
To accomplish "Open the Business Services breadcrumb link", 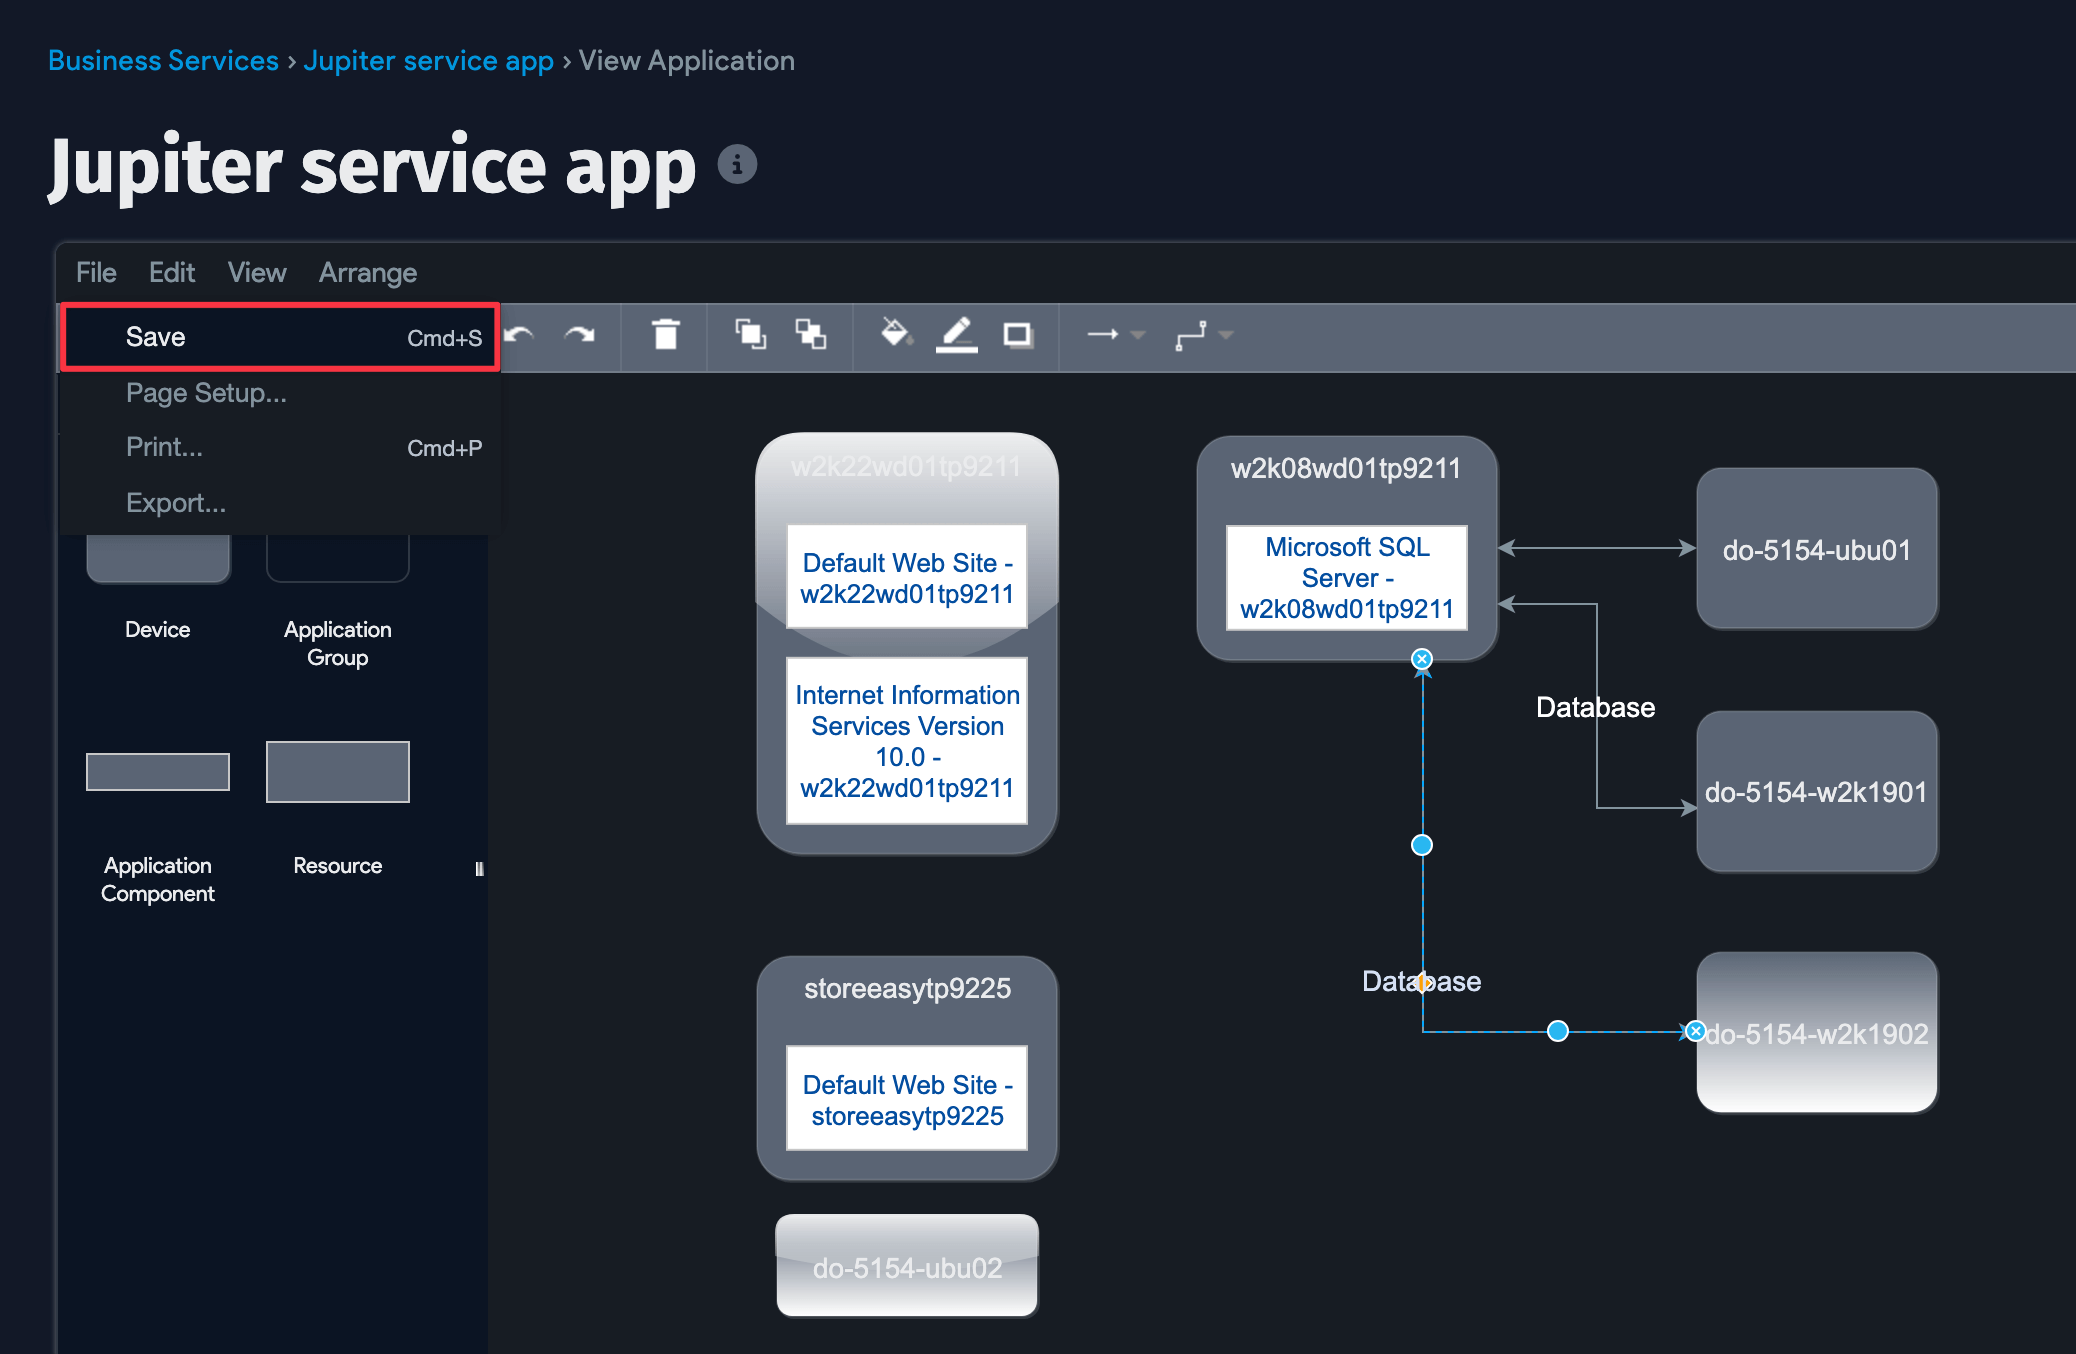I will click(x=163, y=60).
